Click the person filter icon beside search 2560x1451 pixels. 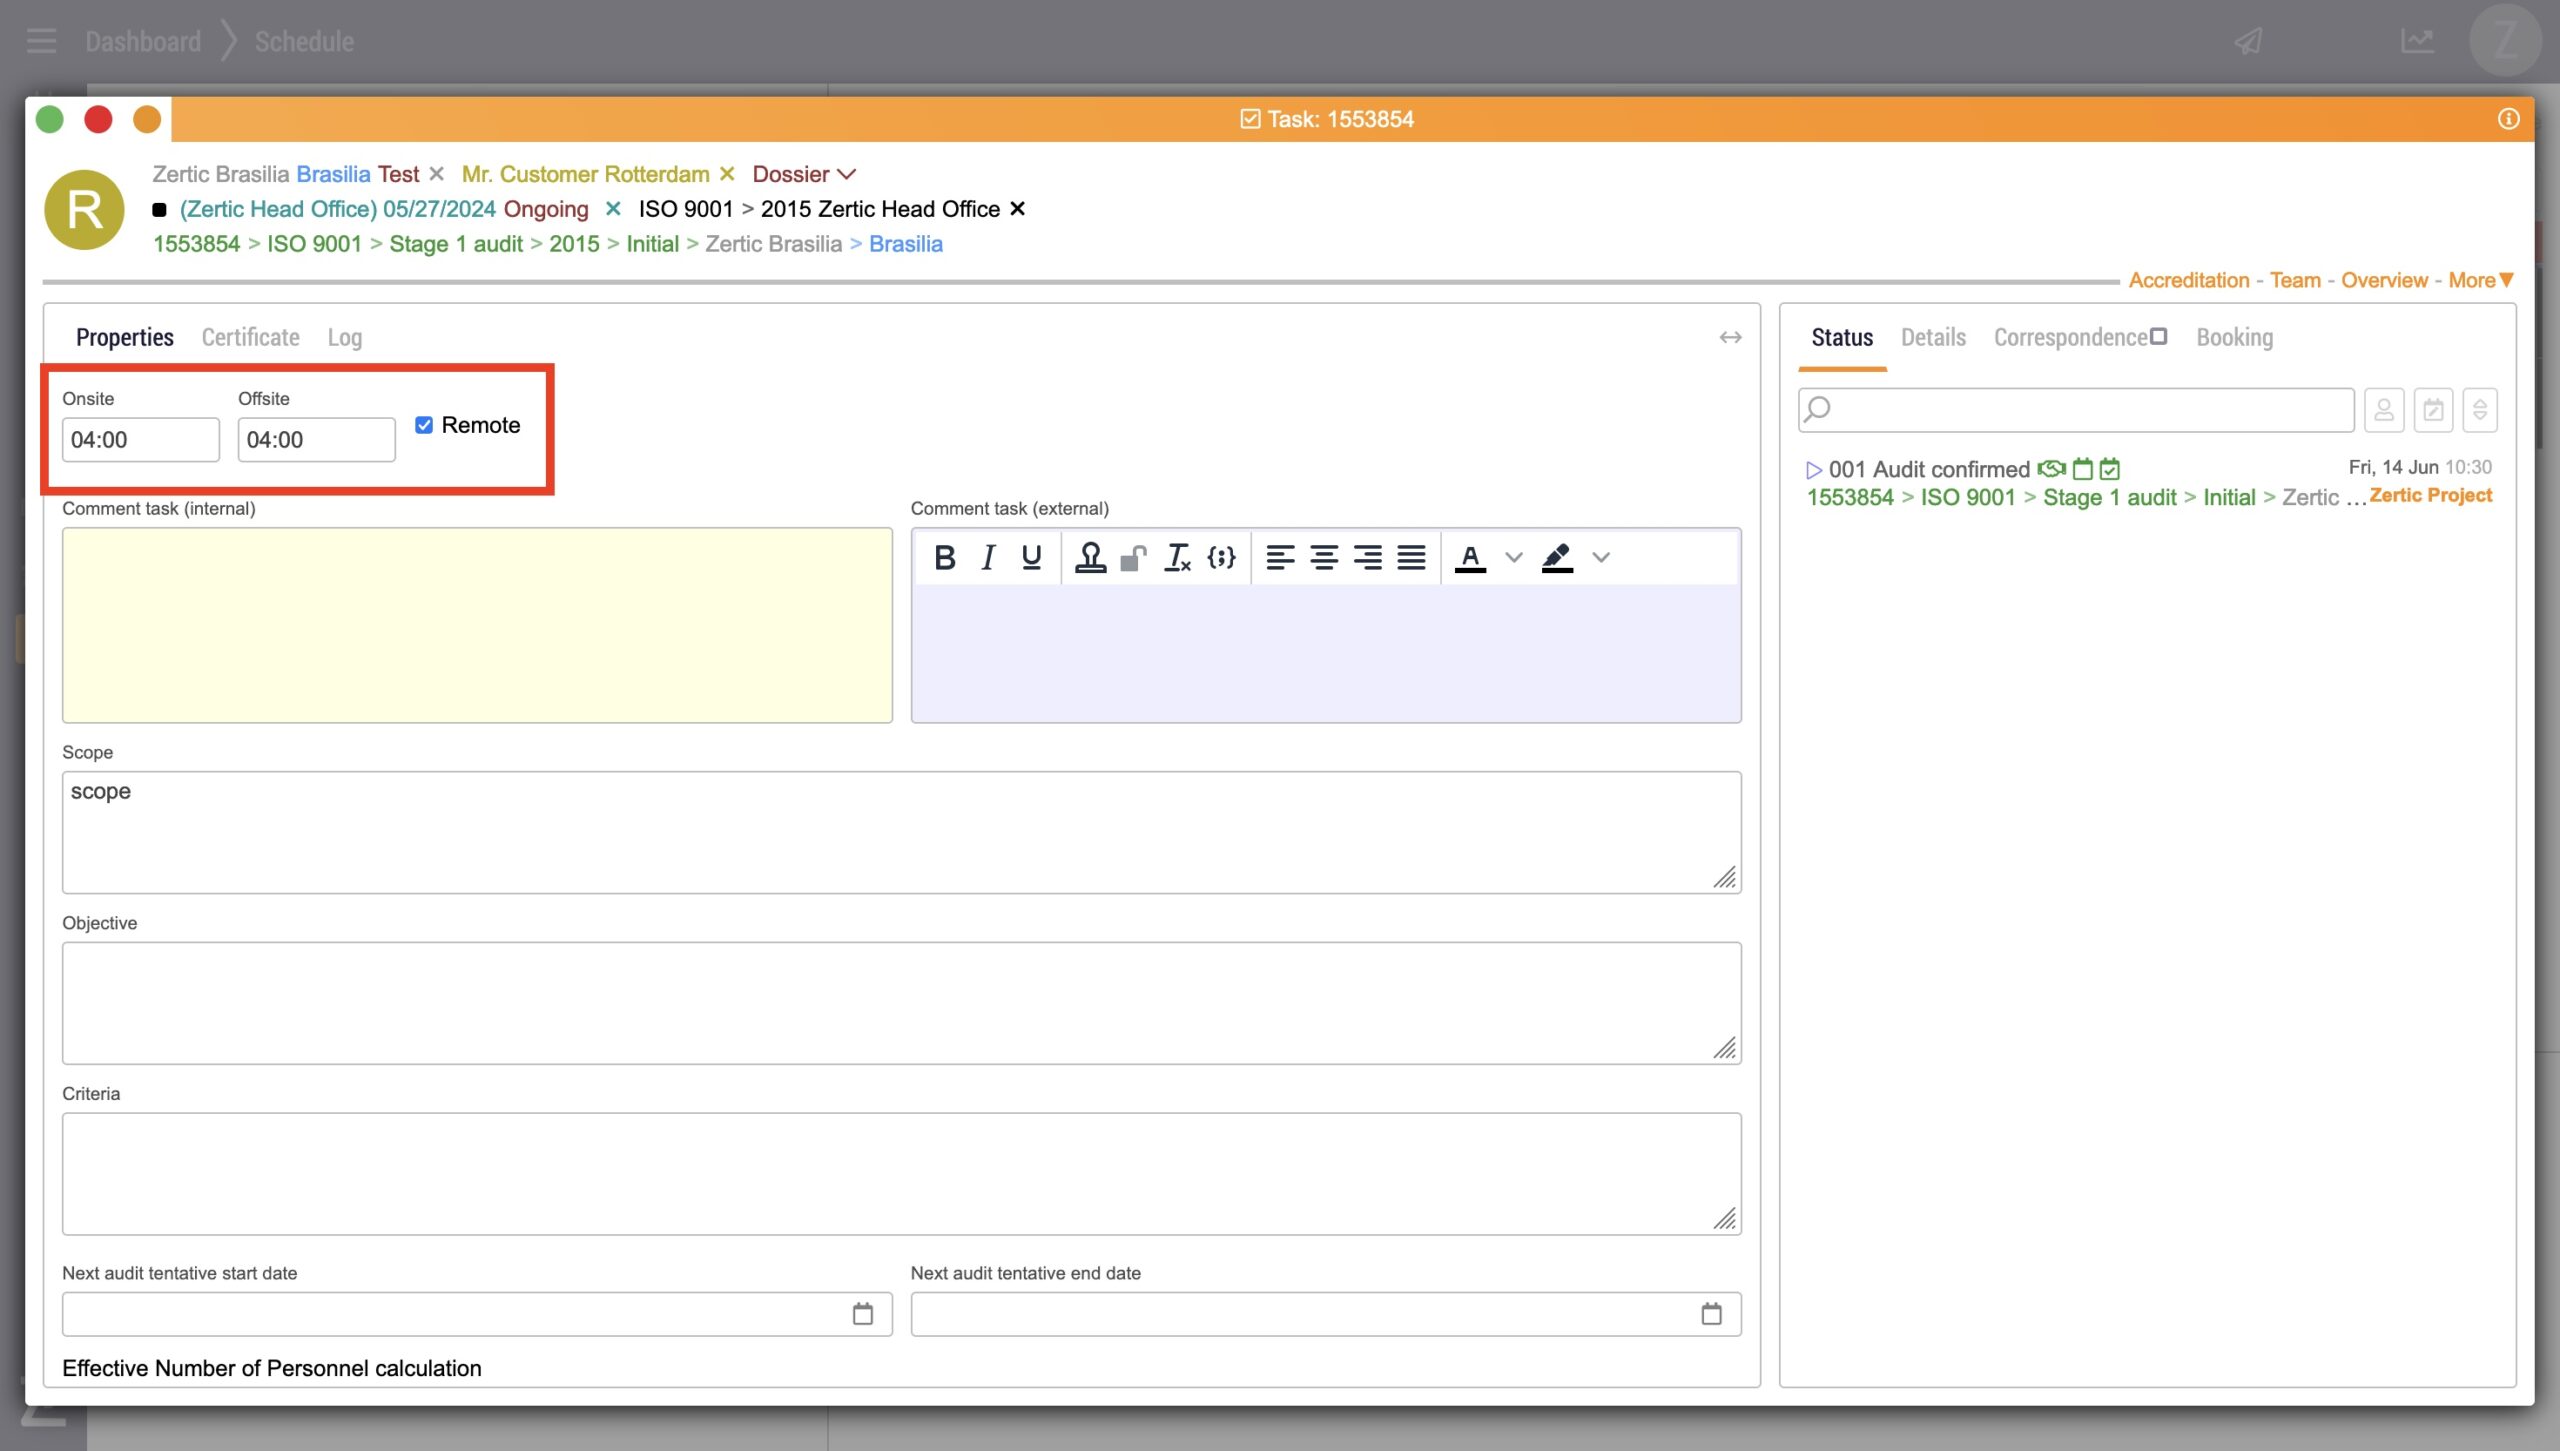click(x=2384, y=410)
